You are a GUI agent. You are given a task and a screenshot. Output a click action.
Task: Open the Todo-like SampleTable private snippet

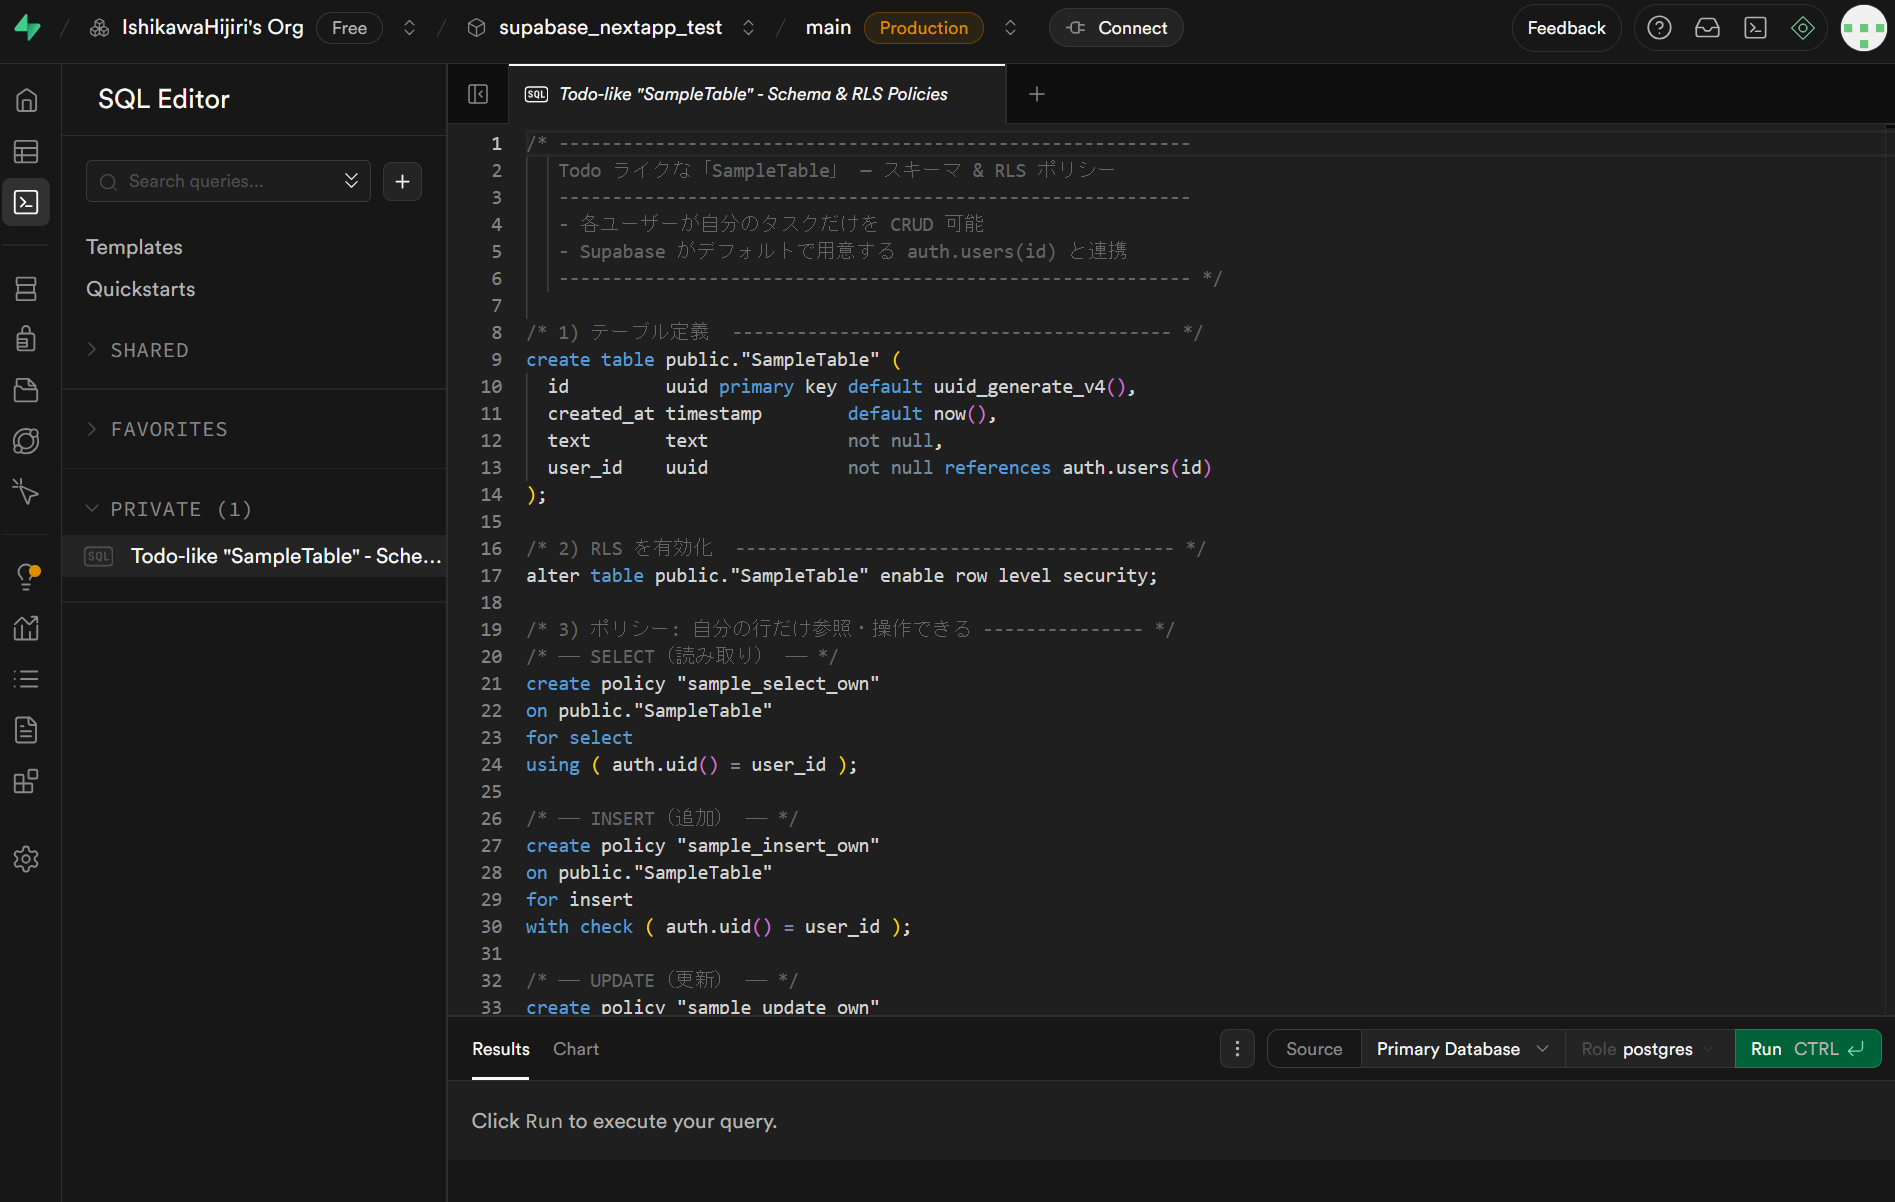[x=254, y=556]
